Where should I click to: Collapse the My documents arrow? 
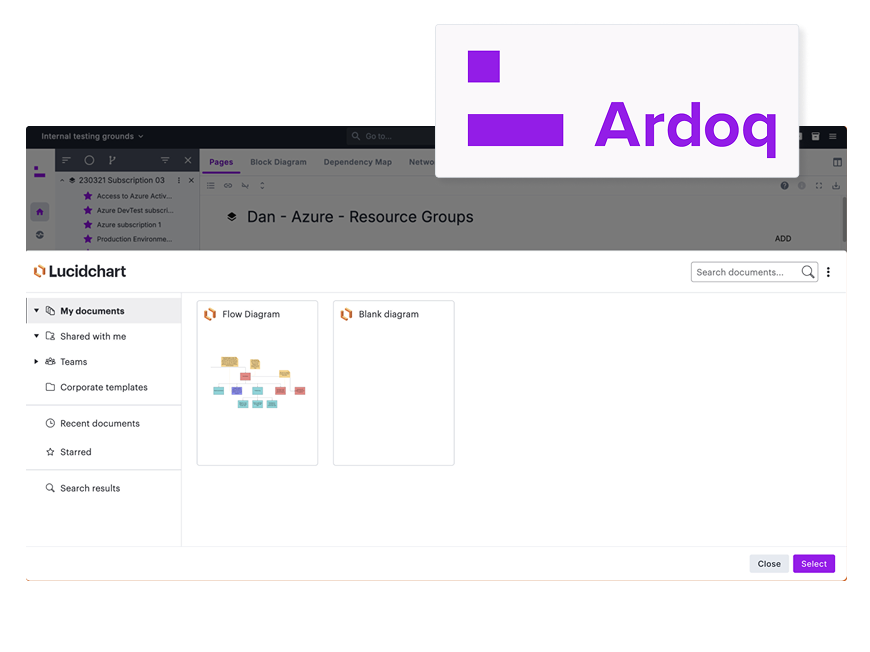pyautogui.click(x=37, y=311)
